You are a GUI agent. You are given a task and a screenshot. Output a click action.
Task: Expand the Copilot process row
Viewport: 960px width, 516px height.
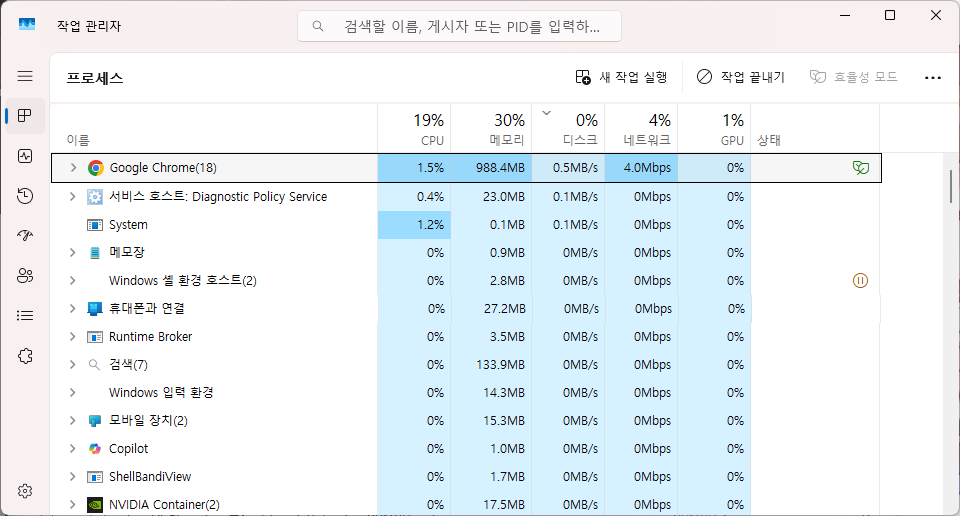coord(72,449)
